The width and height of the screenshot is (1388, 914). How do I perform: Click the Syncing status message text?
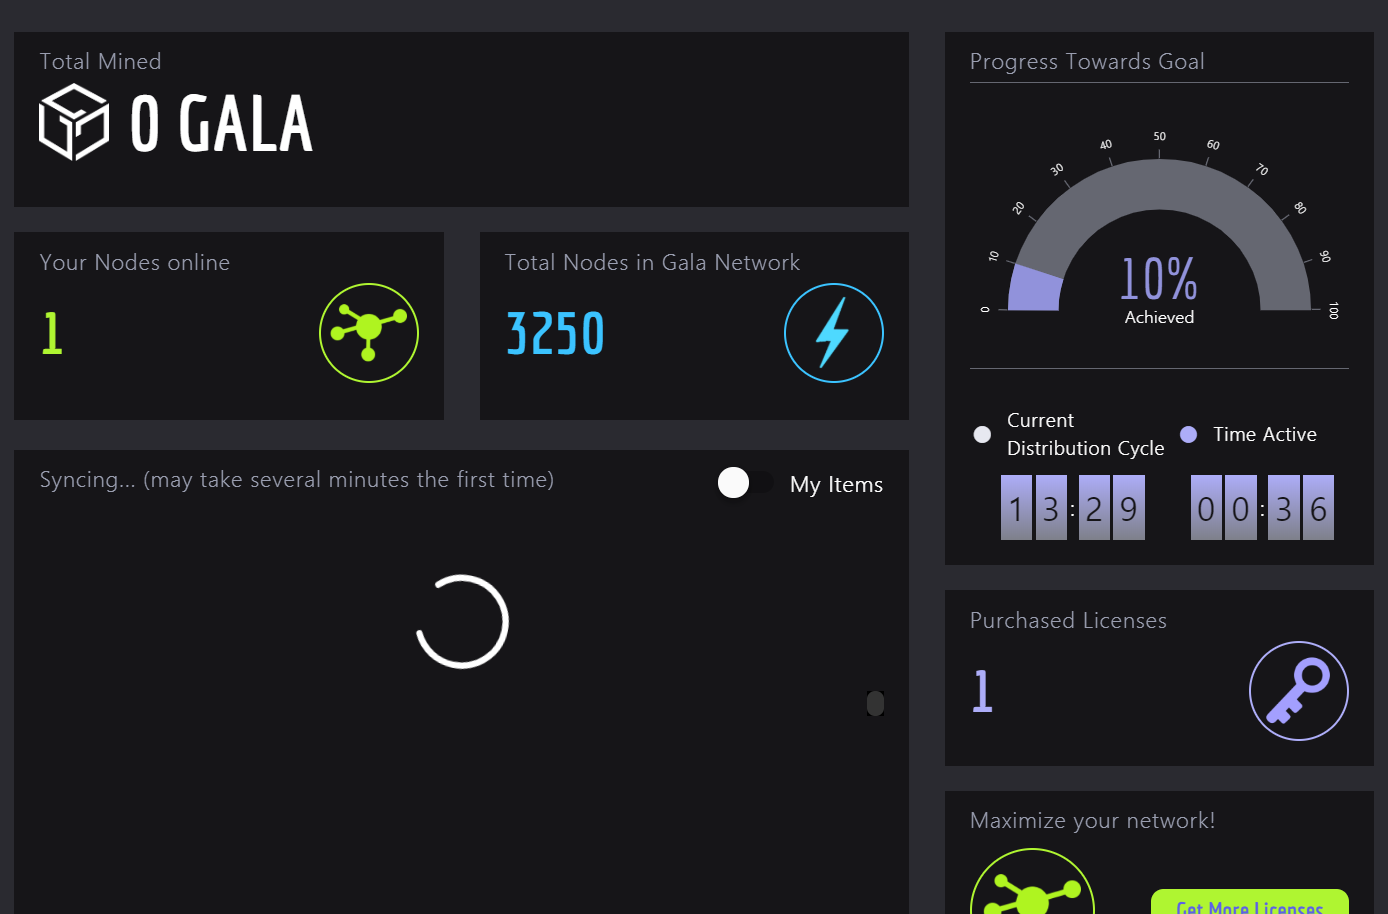pyautogui.click(x=297, y=480)
